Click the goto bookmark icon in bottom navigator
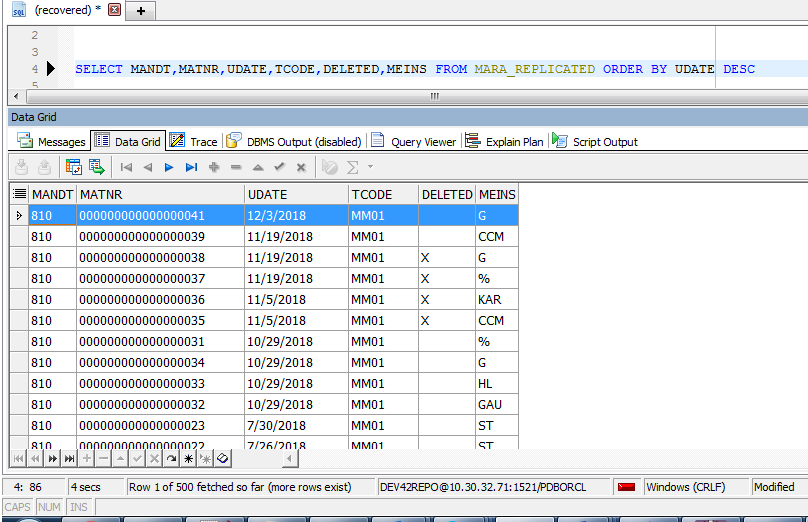 [x=206, y=459]
